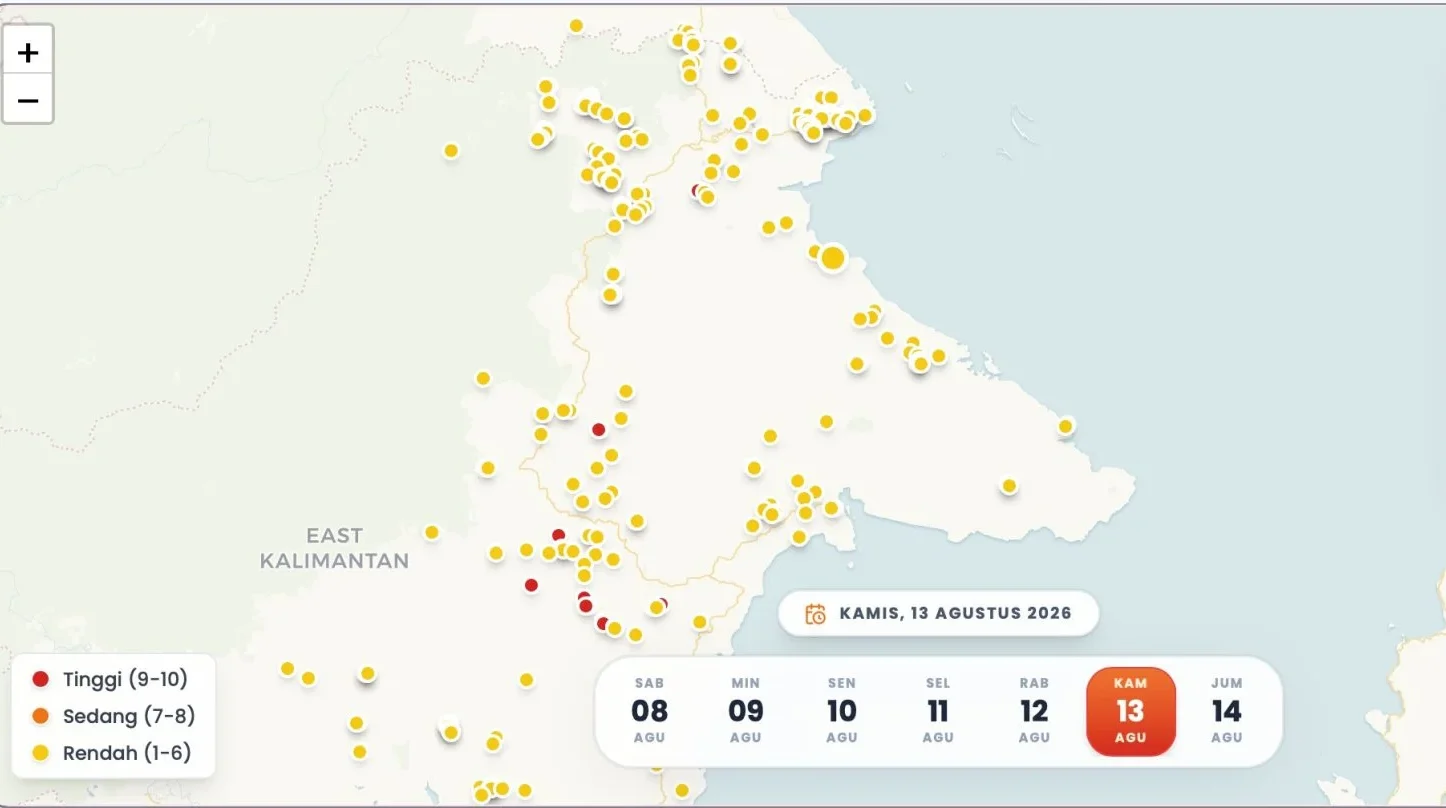
Task: Select Tuesday 11 AGU date
Action: [937, 711]
